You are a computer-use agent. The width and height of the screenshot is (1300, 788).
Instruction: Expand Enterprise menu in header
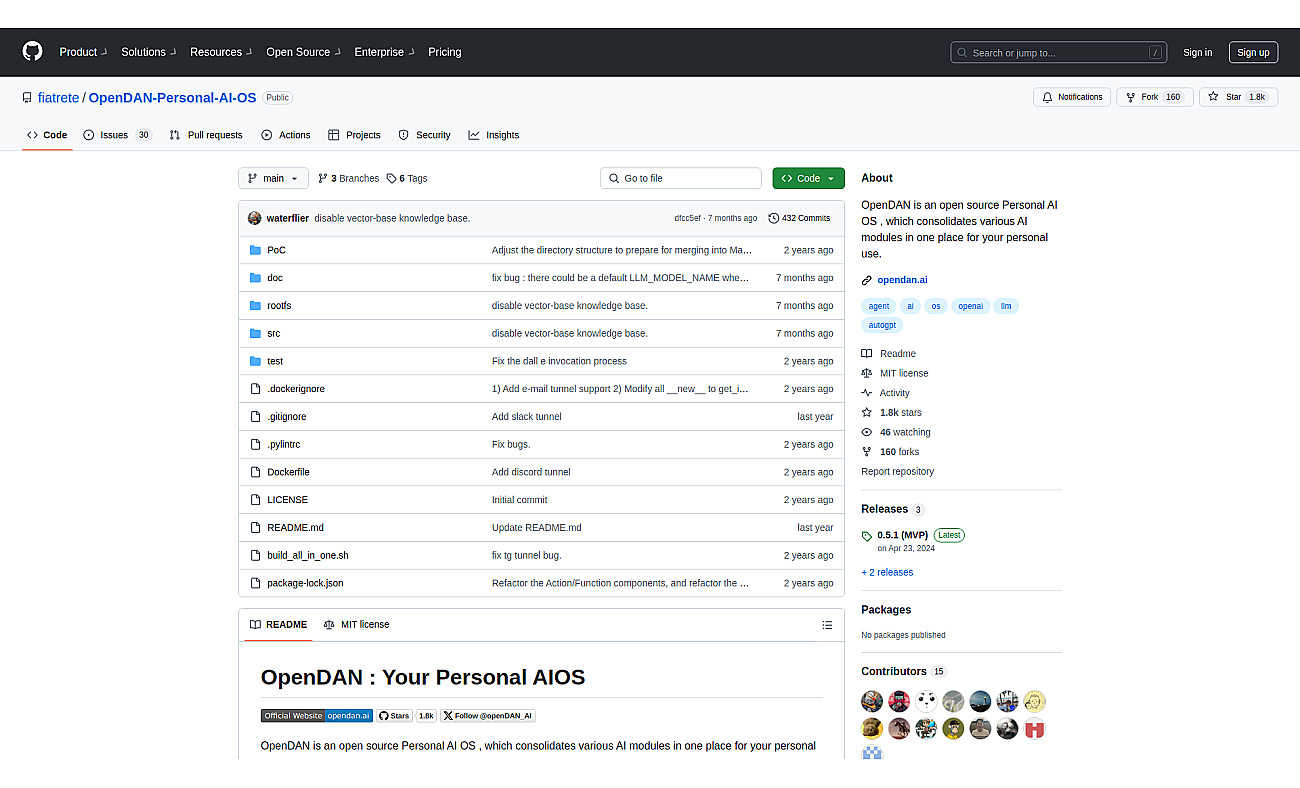(384, 52)
